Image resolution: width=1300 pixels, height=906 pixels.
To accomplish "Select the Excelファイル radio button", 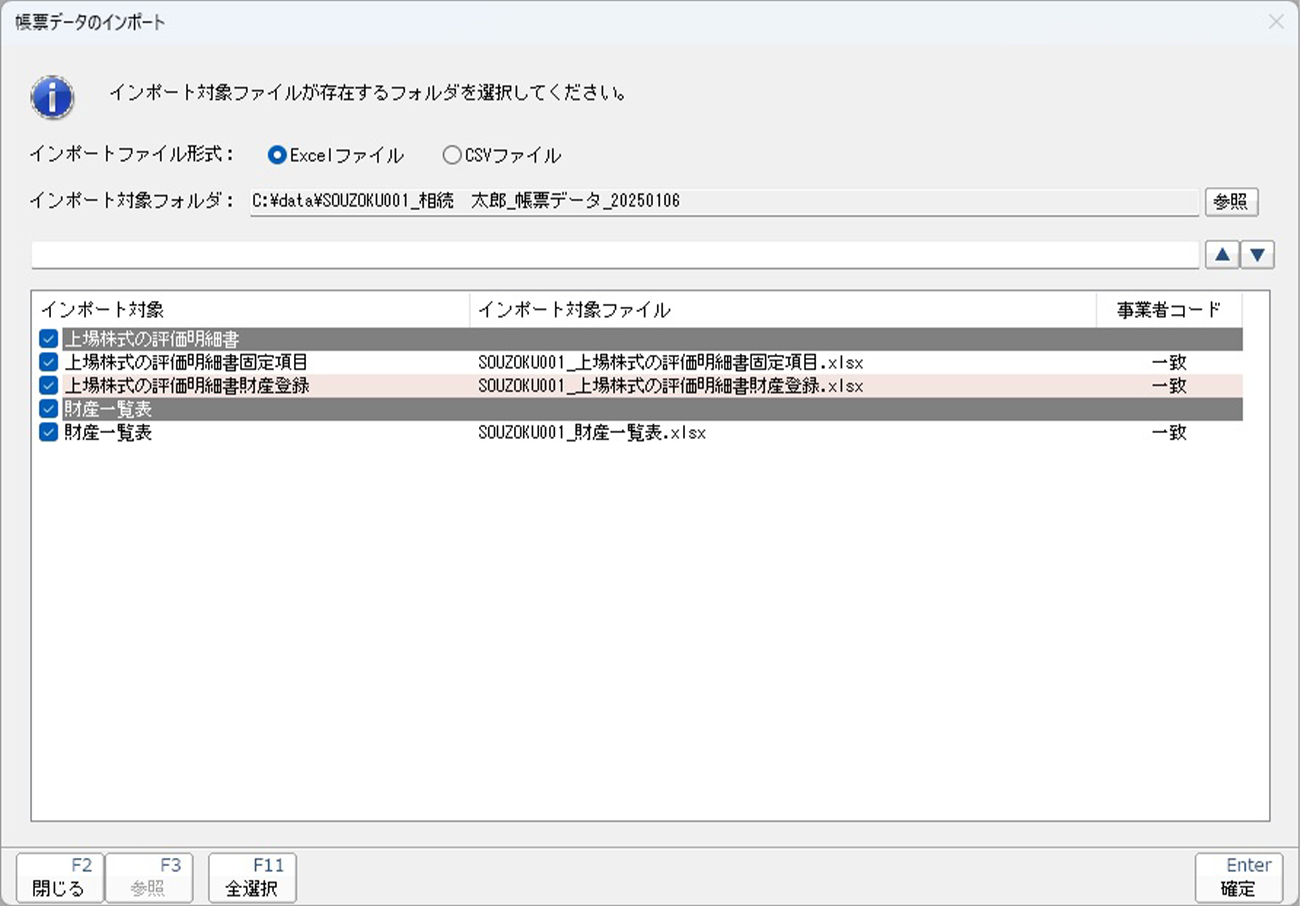I will (x=278, y=155).
